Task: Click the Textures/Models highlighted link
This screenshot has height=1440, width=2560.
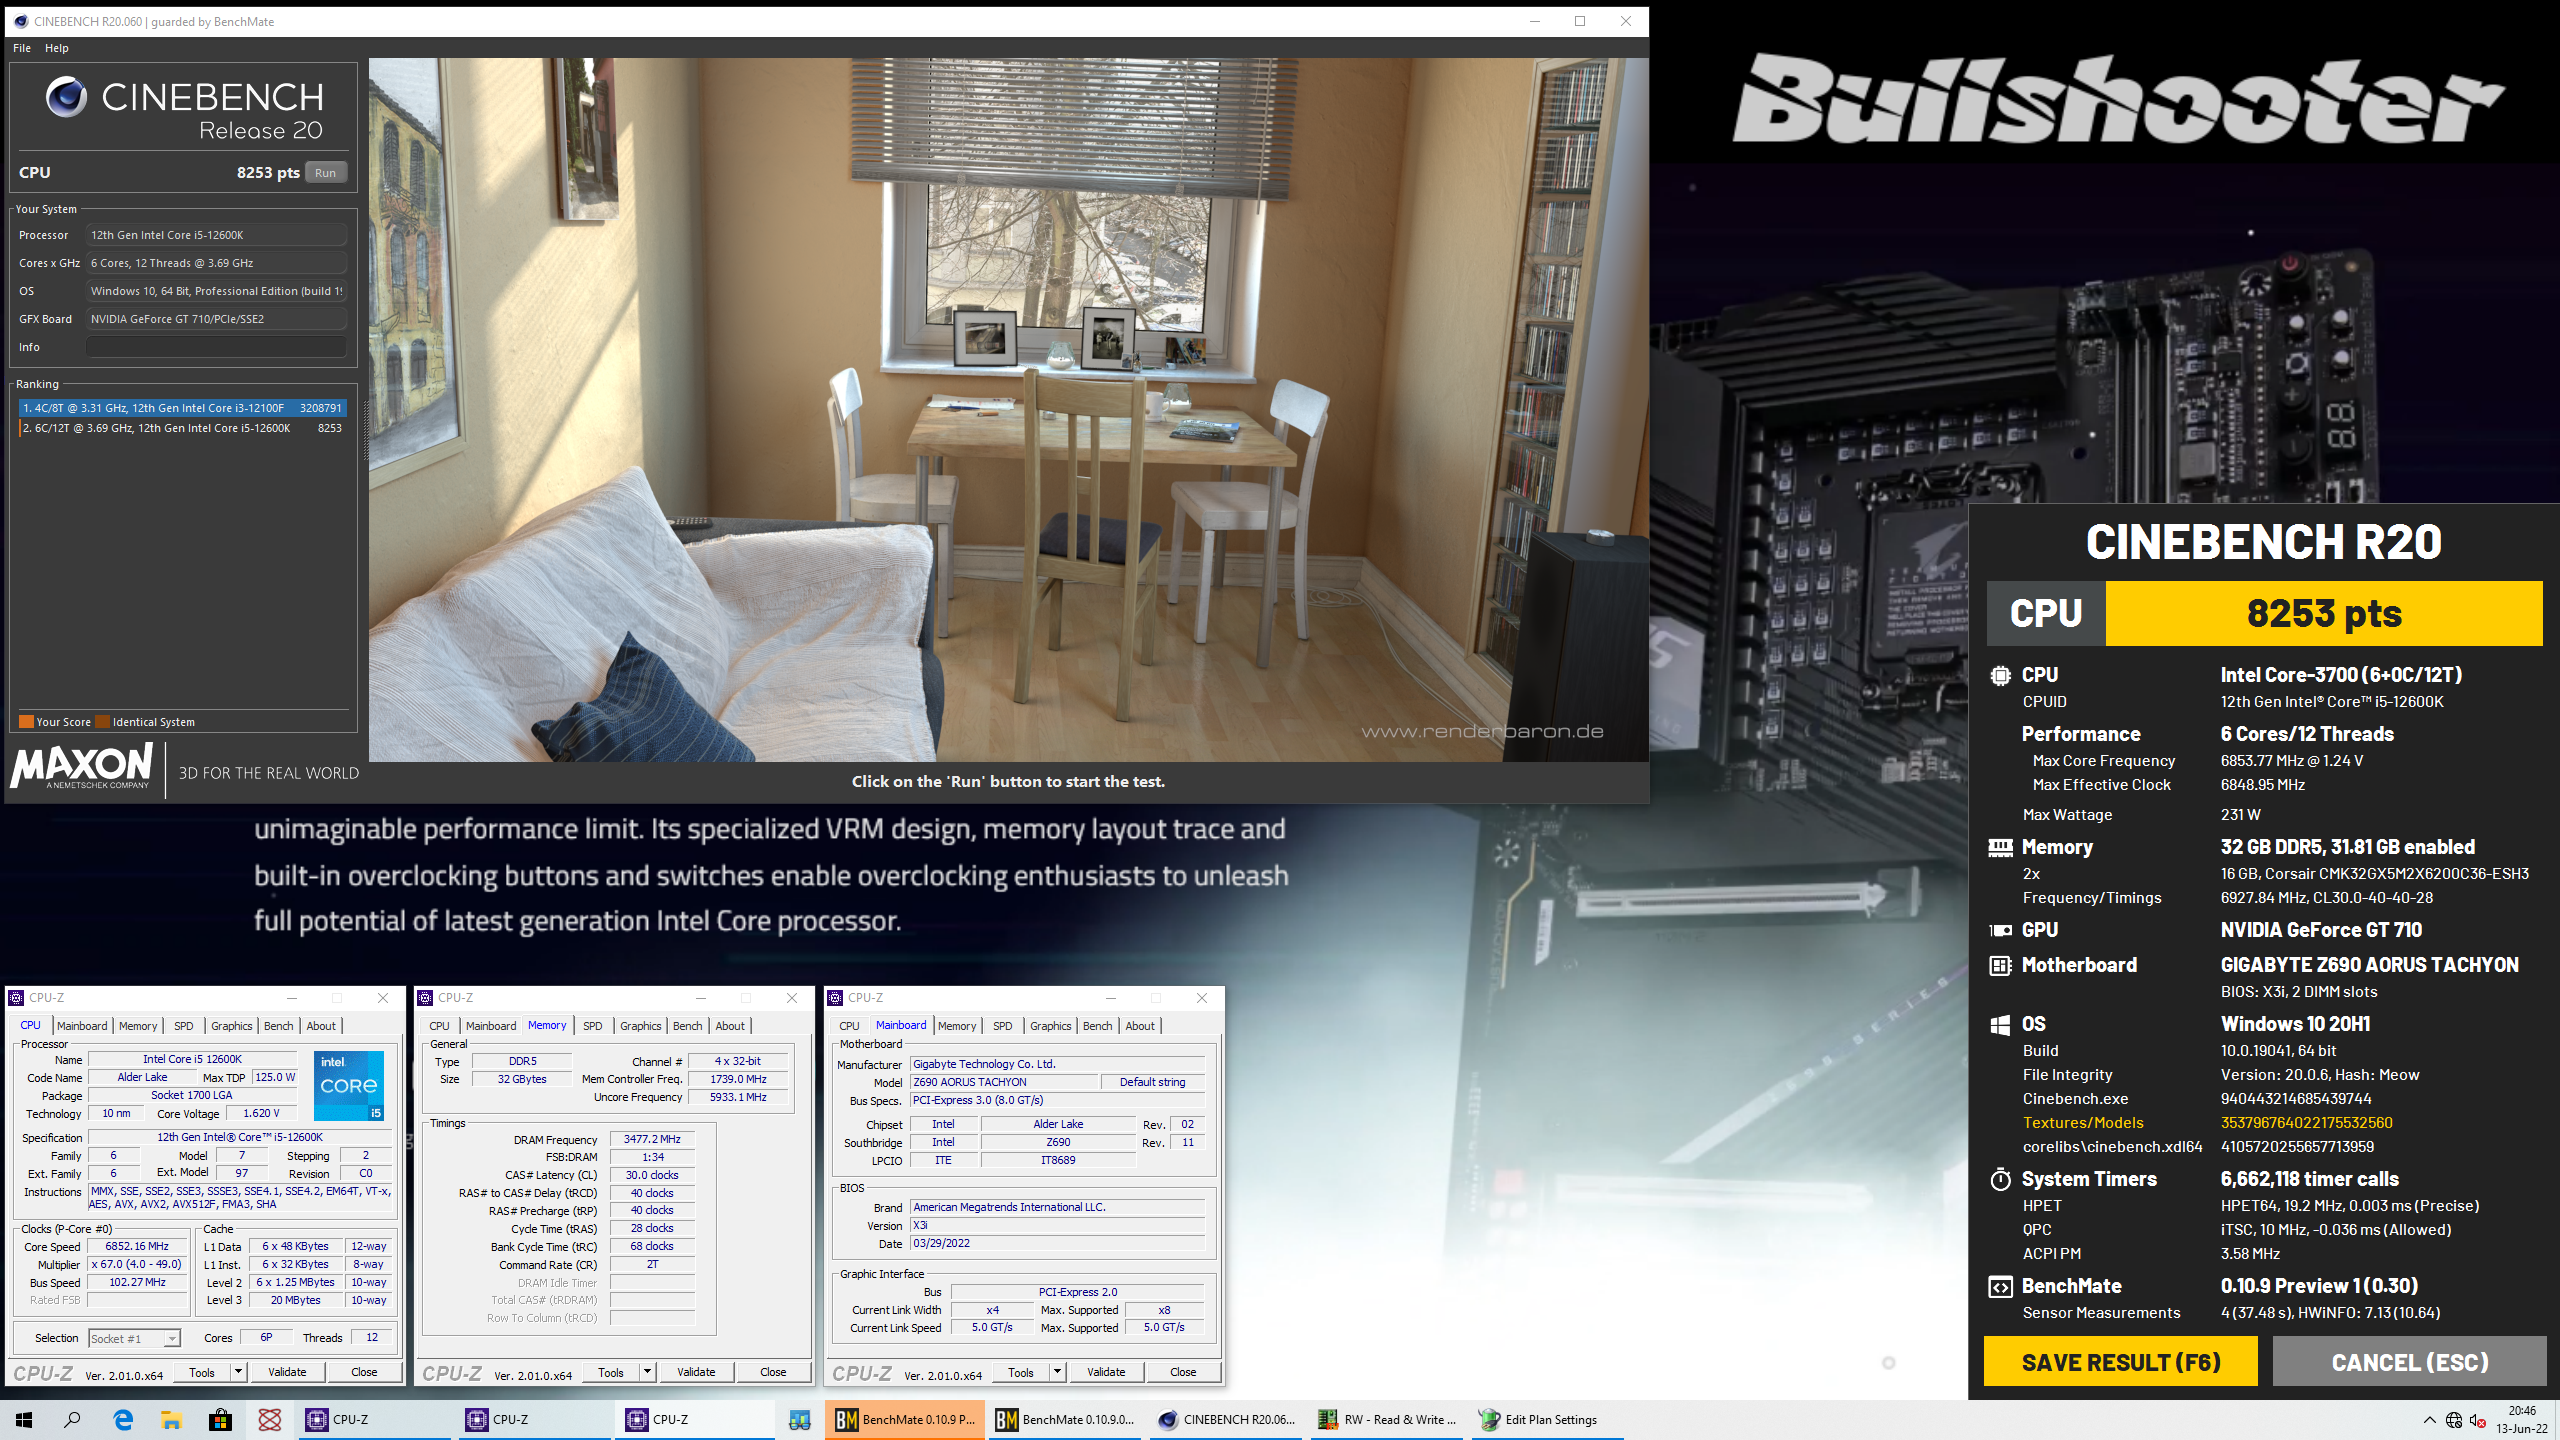Action: click(x=2083, y=1123)
